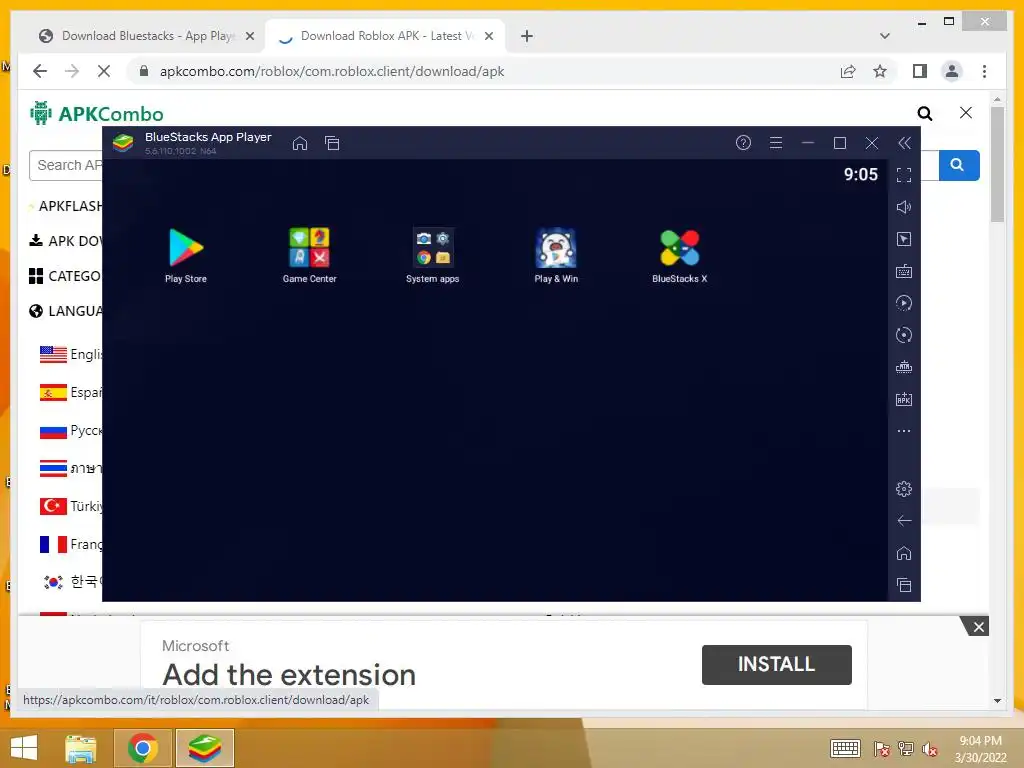Open Chrome tab search dropdown arrow
1024x768 pixels.
(x=885, y=36)
